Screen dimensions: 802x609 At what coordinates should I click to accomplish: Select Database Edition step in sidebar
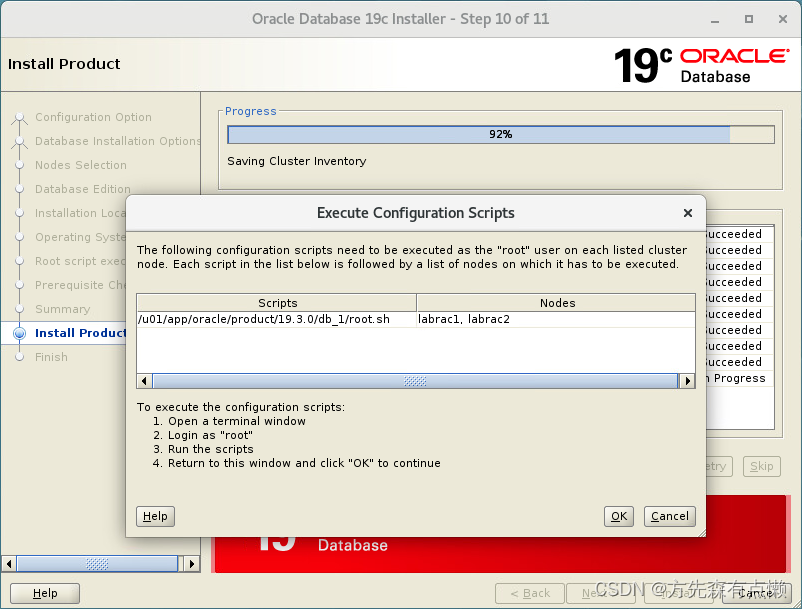[x=83, y=189]
